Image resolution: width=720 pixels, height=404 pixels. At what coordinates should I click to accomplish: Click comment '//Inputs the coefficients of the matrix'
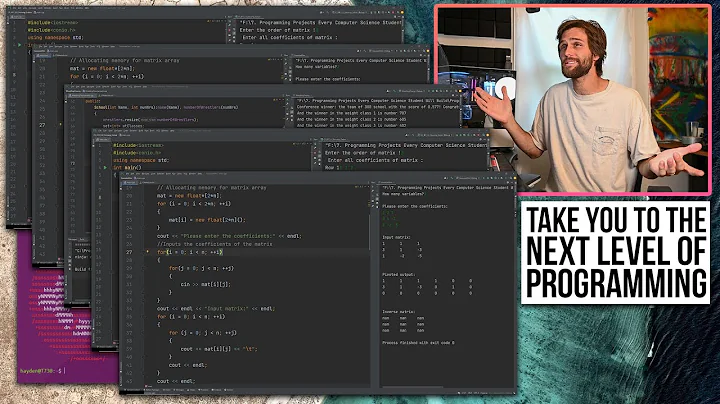tap(215, 244)
